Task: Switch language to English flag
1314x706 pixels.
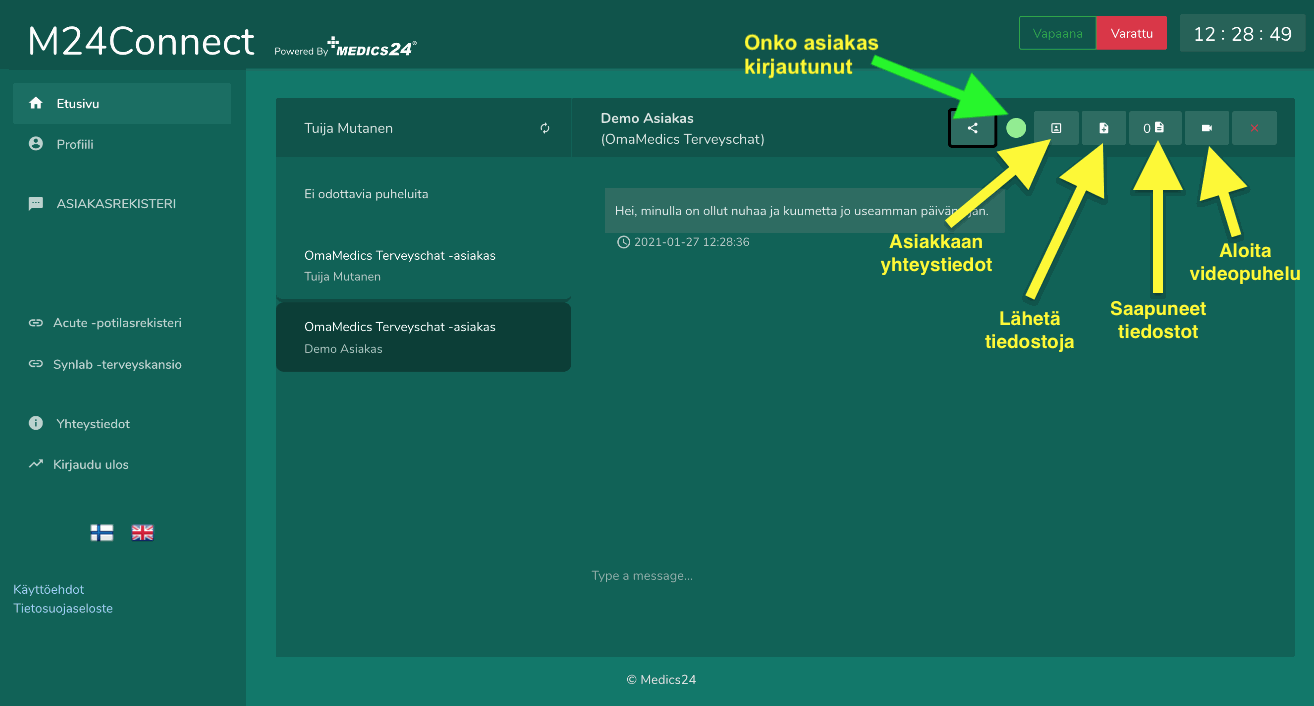Action: (143, 533)
